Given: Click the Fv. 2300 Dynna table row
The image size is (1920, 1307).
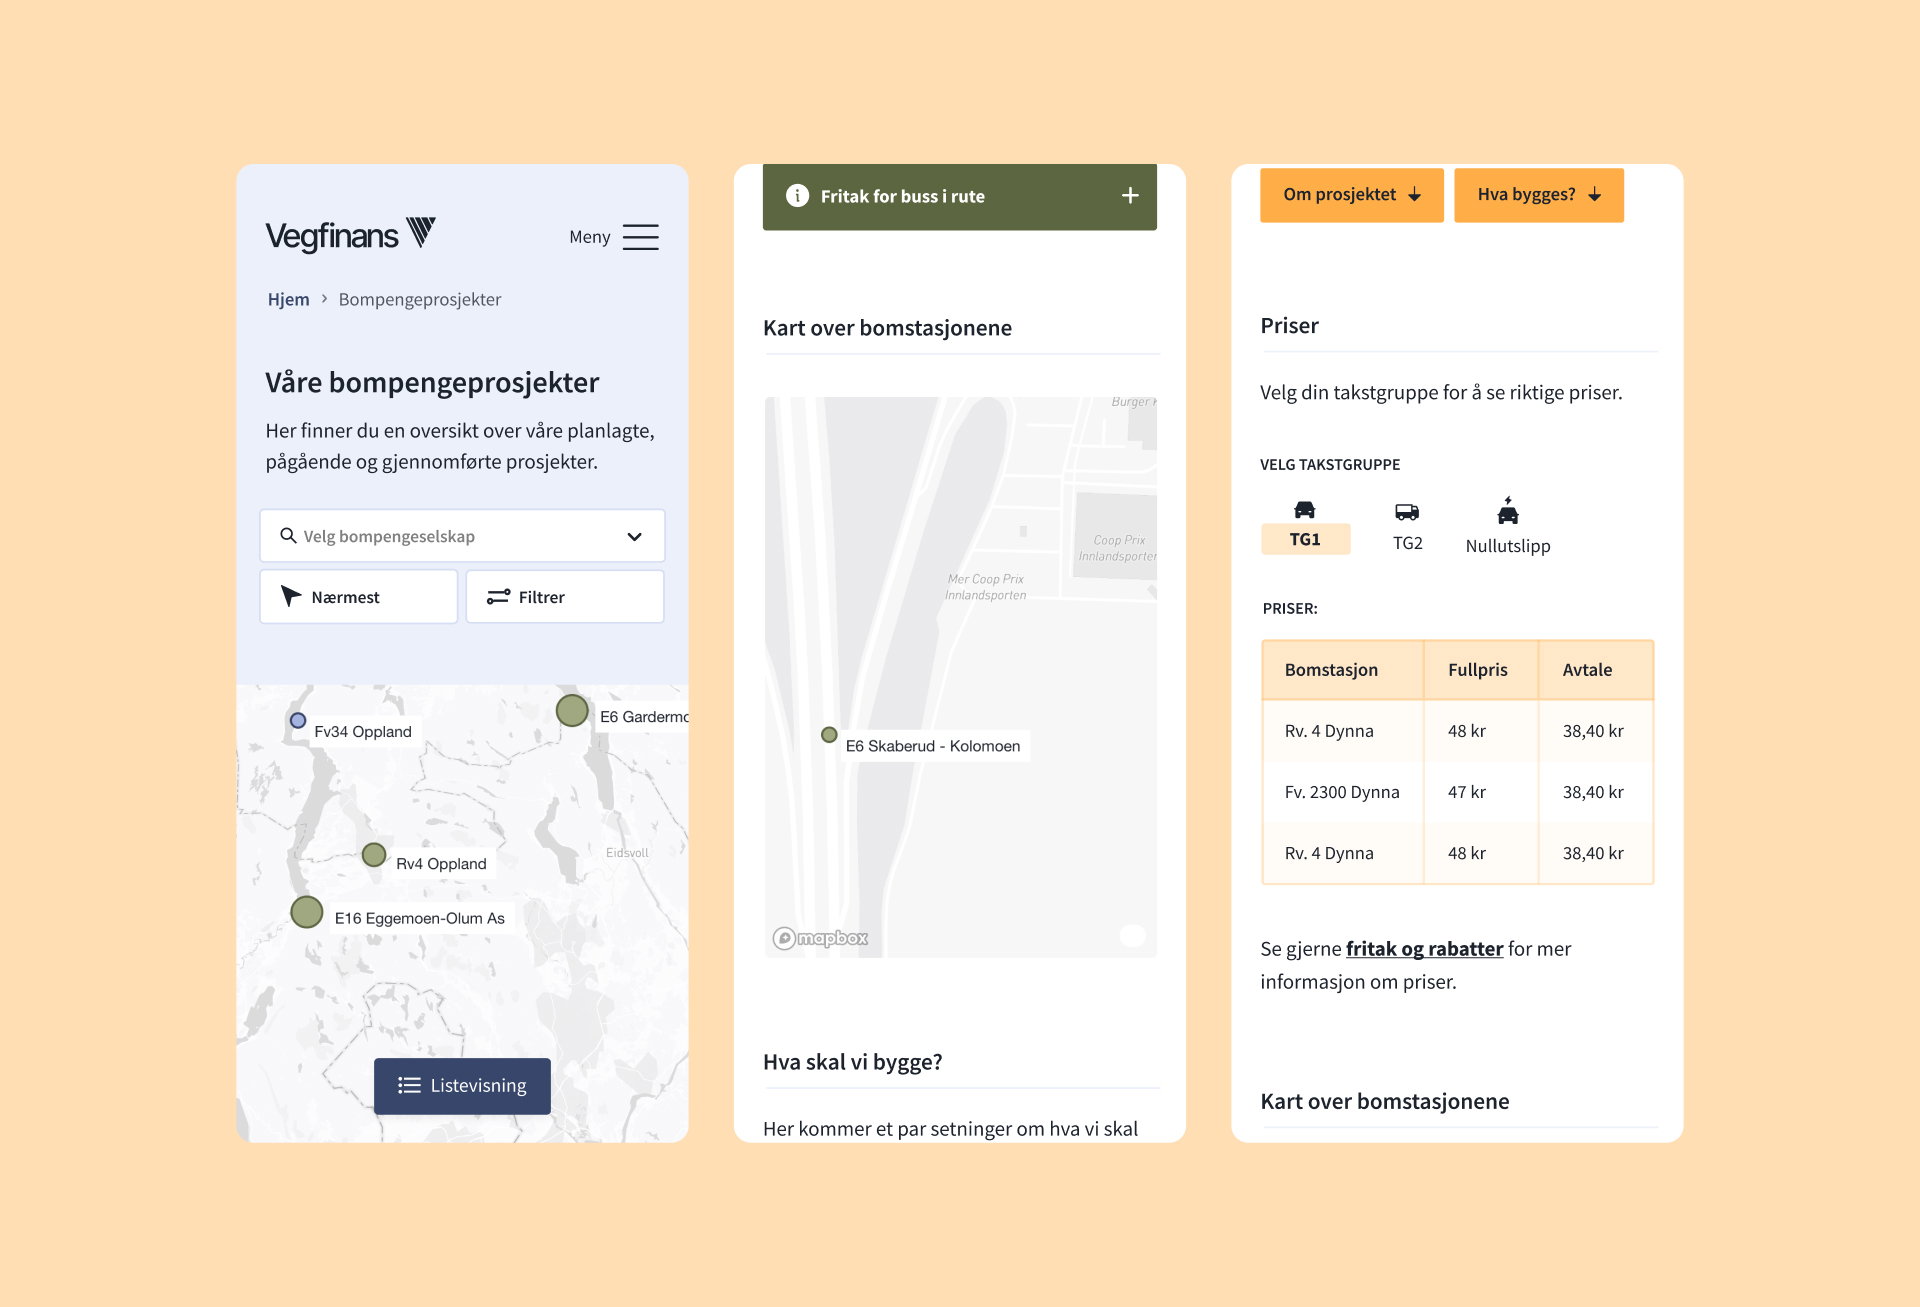Looking at the screenshot, I should point(1458,792).
